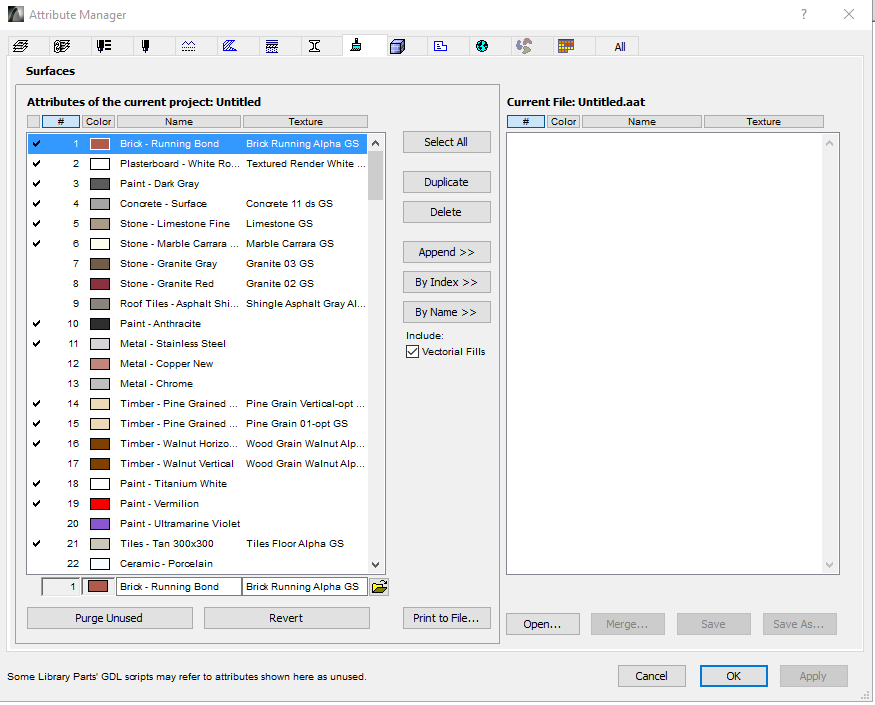Open the Pen Sets tab icon
This screenshot has width=875, height=705.
(104, 46)
